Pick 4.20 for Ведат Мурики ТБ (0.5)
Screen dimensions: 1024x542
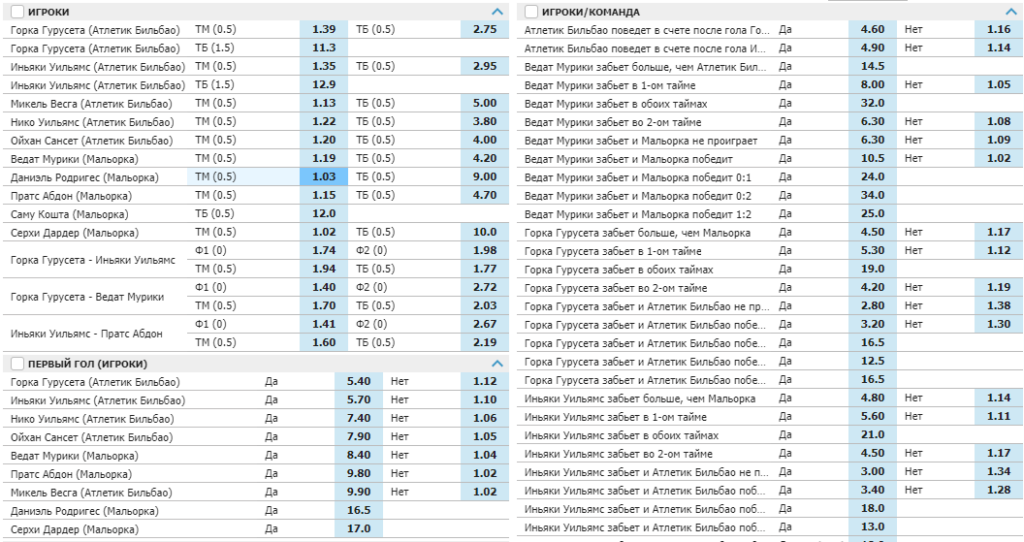[485, 158]
